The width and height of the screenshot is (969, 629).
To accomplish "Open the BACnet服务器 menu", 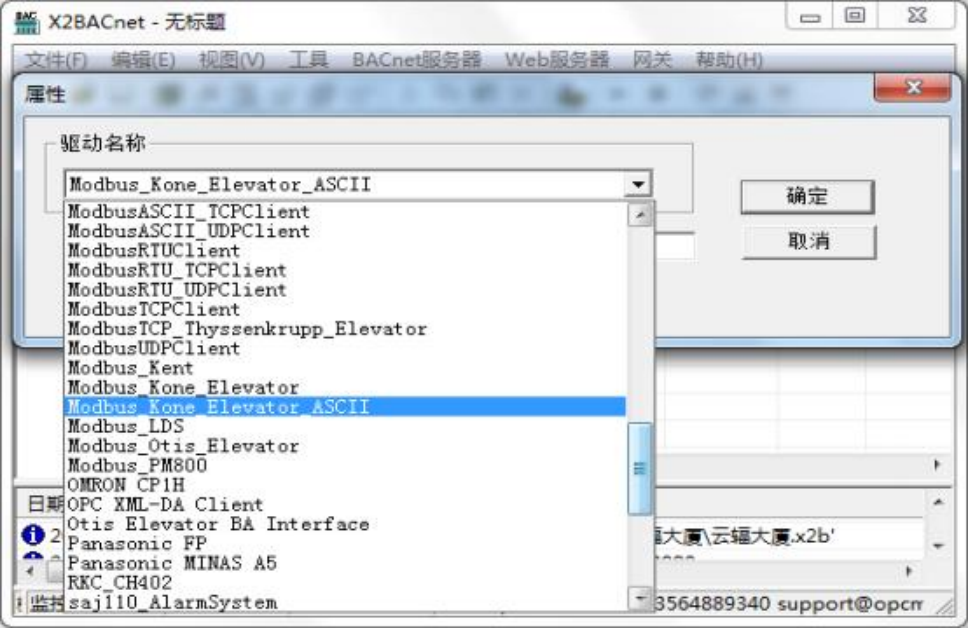I will [x=417, y=60].
